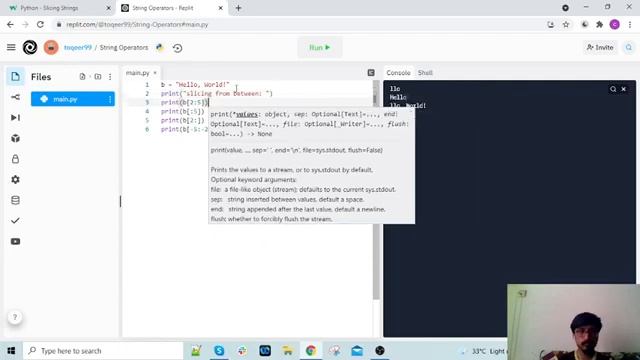Switch to the Python - Slicing Strings browser tab

[60, 8]
